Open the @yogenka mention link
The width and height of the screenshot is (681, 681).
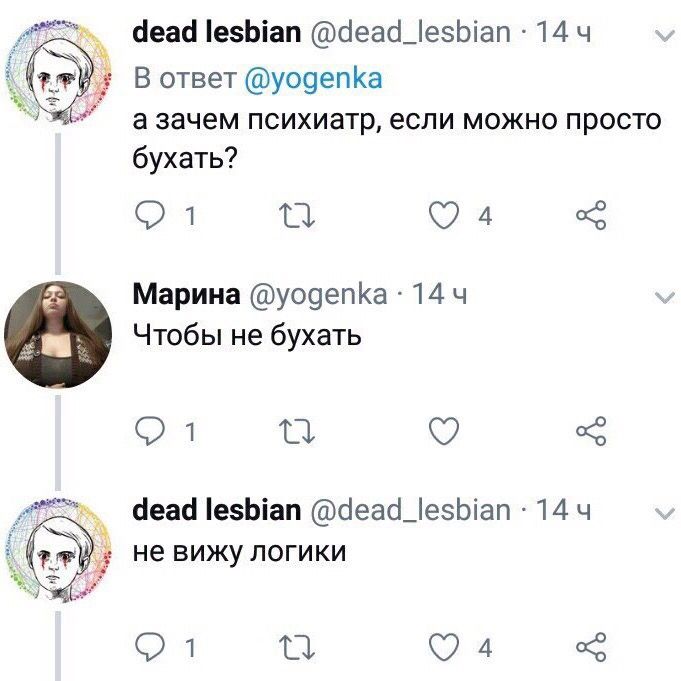click(x=314, y=79)
